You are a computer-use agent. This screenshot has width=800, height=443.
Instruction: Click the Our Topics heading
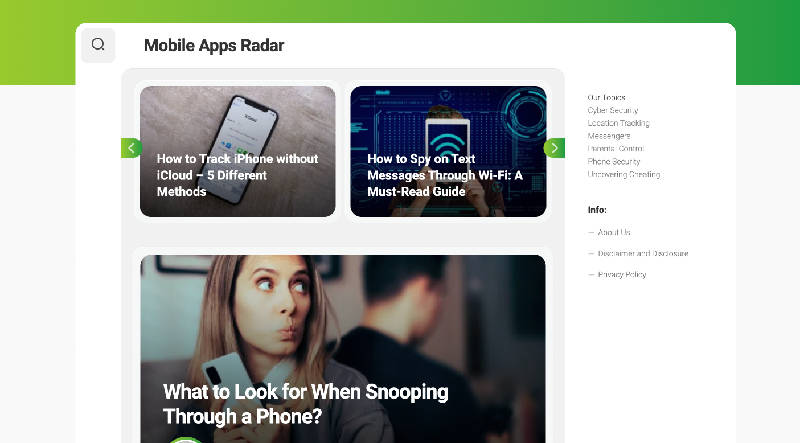(x=607, y=97)
